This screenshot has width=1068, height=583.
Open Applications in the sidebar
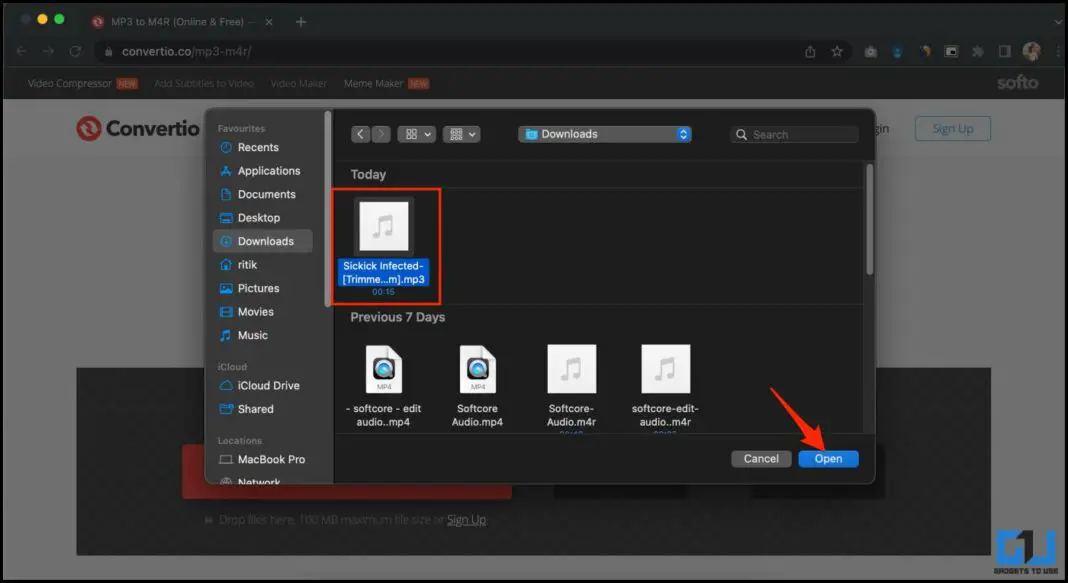(x=268, y=171)
